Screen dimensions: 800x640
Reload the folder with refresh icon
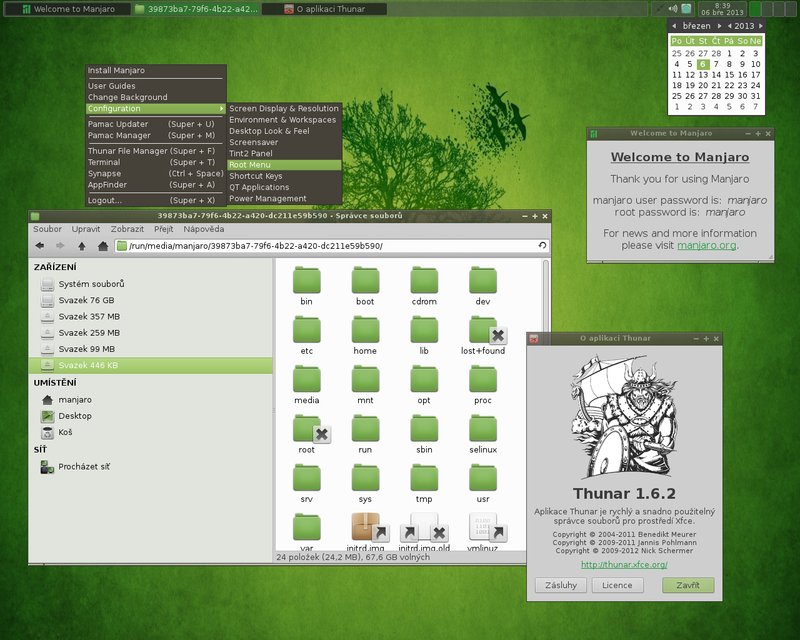542,245
